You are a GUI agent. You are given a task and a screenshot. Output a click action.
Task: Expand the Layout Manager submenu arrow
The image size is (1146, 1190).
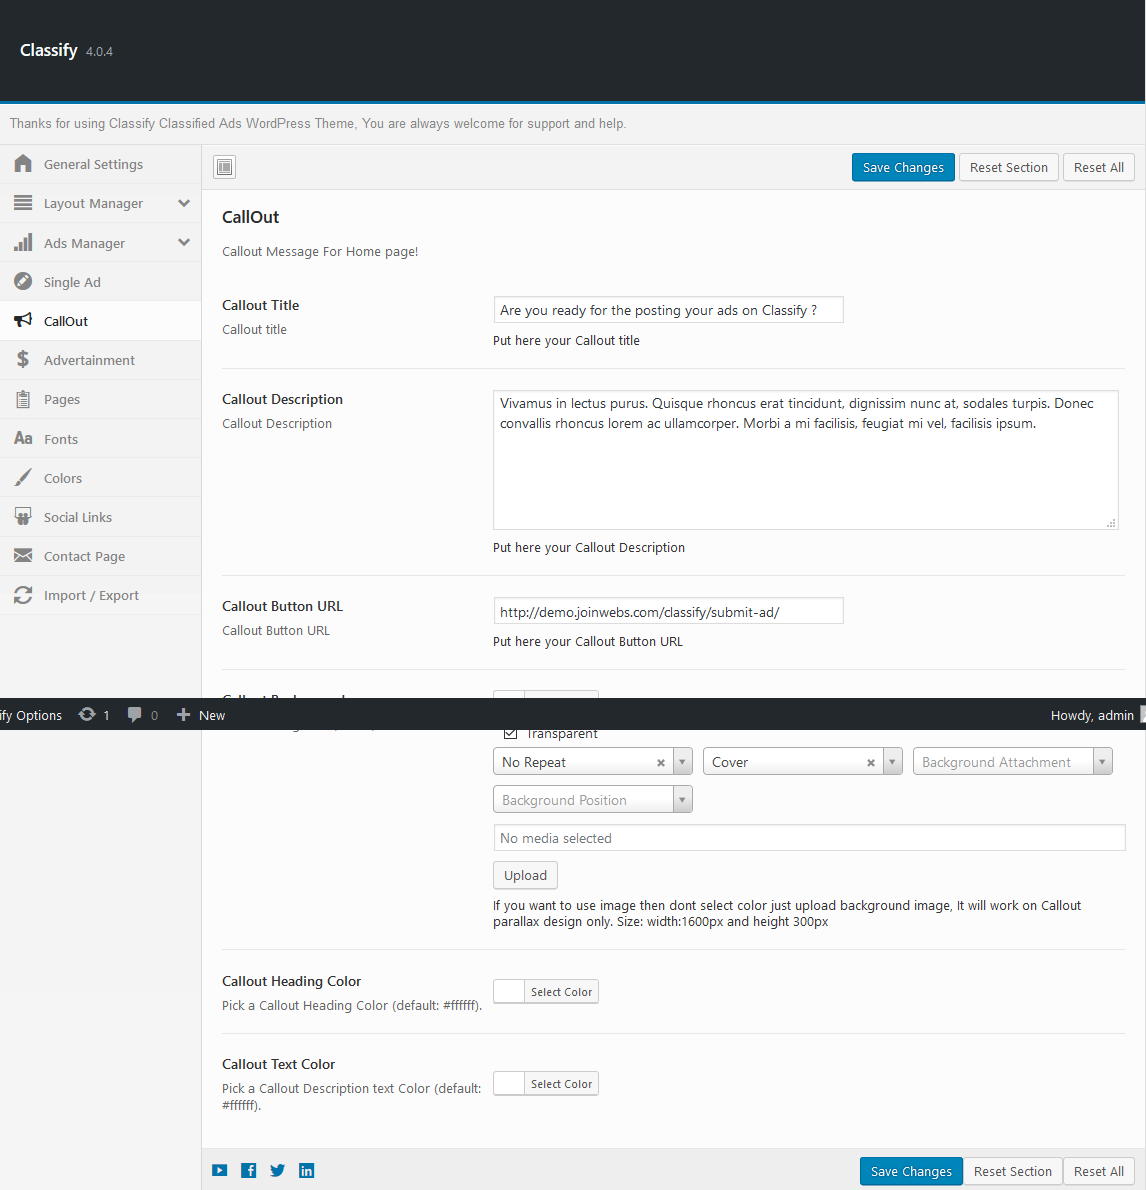[x=184, y=203]
